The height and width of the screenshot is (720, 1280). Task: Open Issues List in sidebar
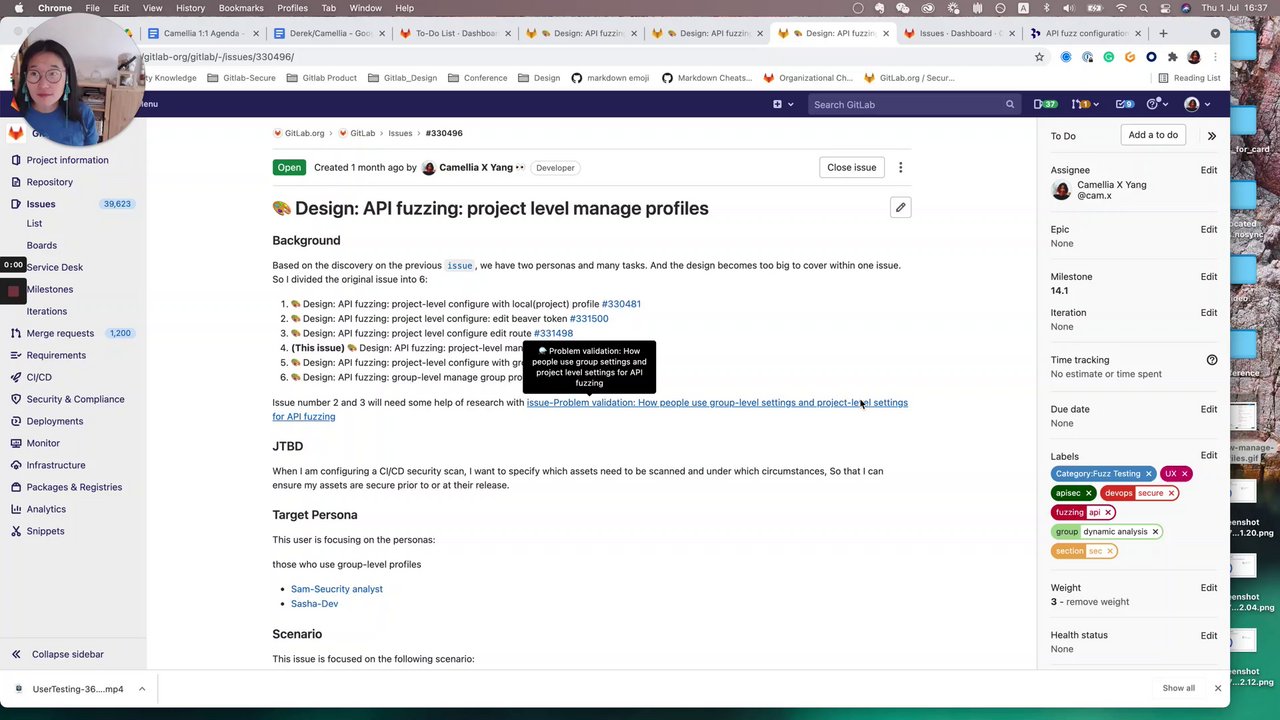click(x=34, y=224)
